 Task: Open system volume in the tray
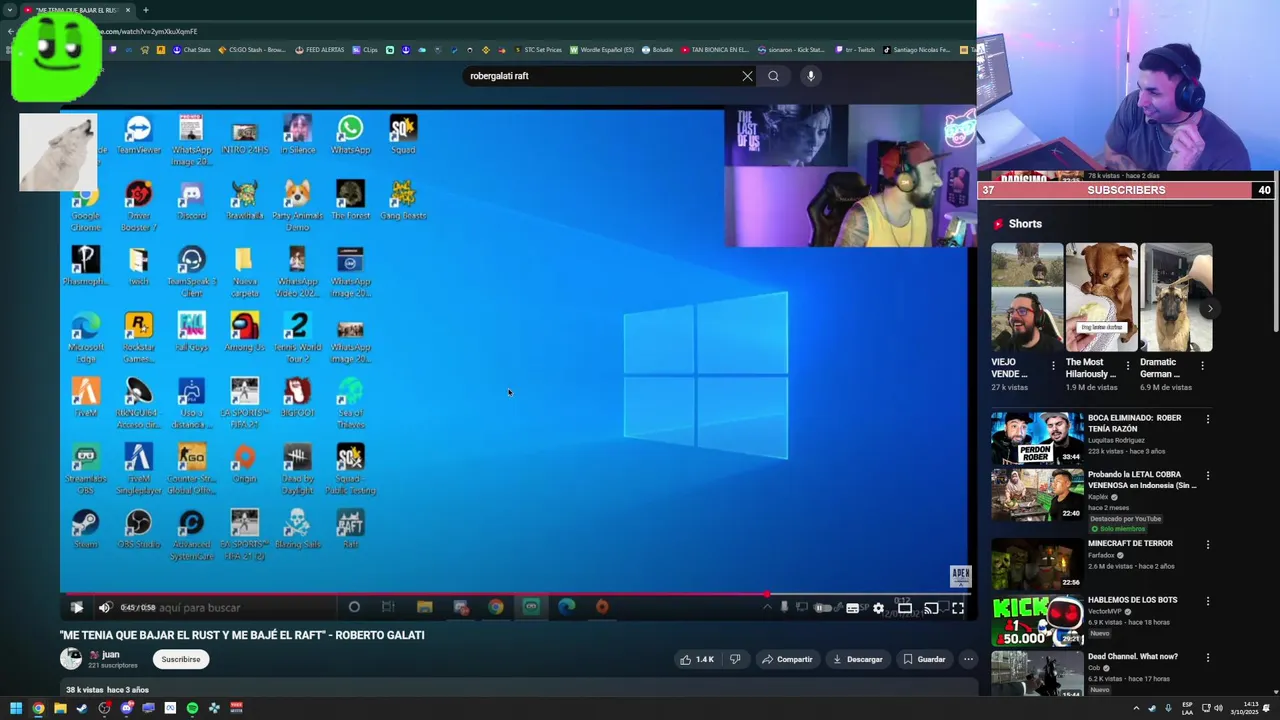coord(1218,708)
